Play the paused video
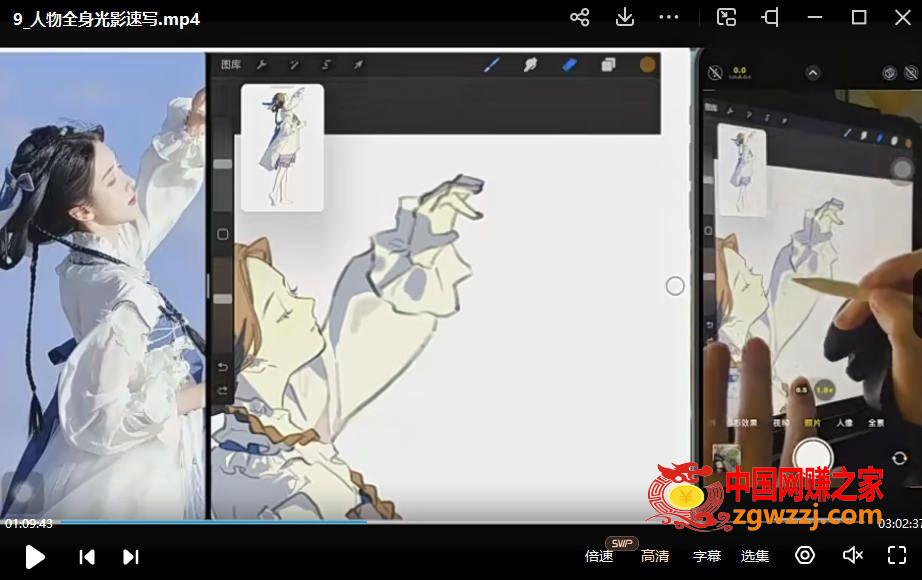922x580 pixels. [35, 556]
